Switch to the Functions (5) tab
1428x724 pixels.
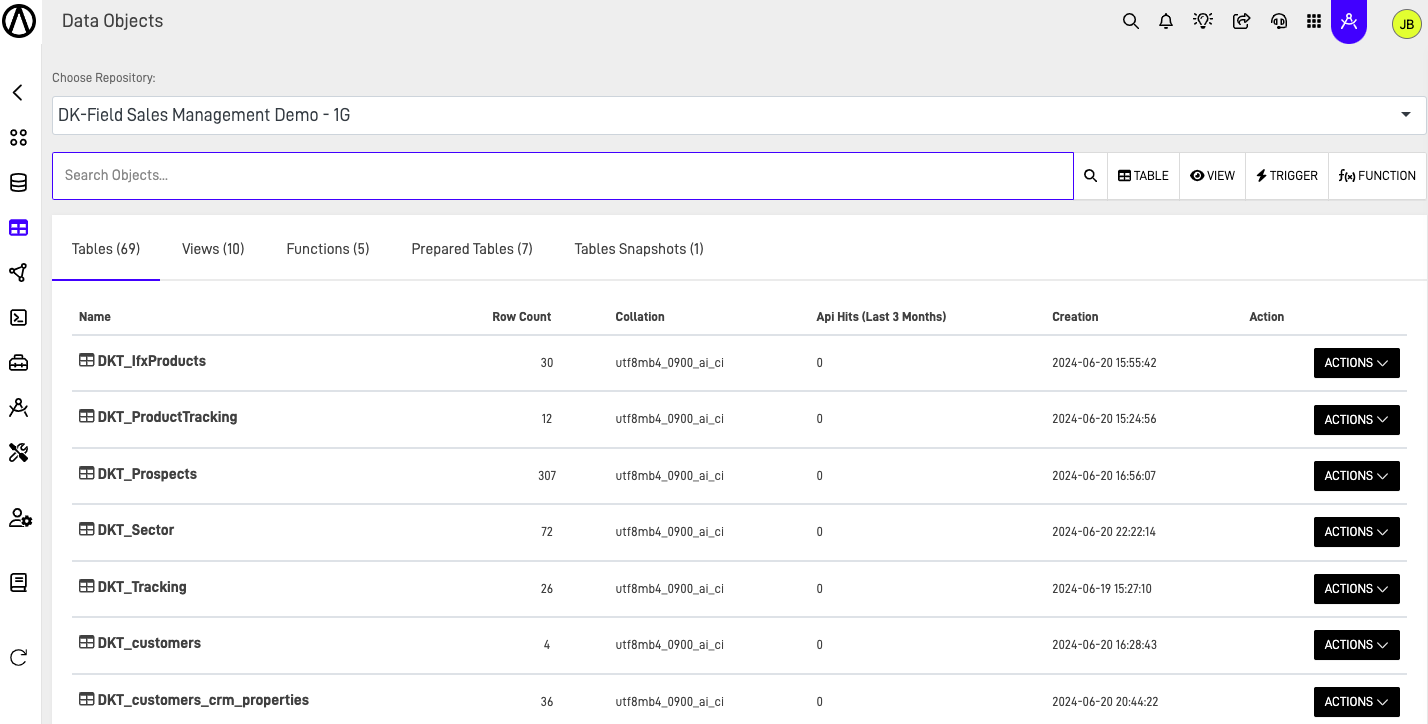coord(328,249)
